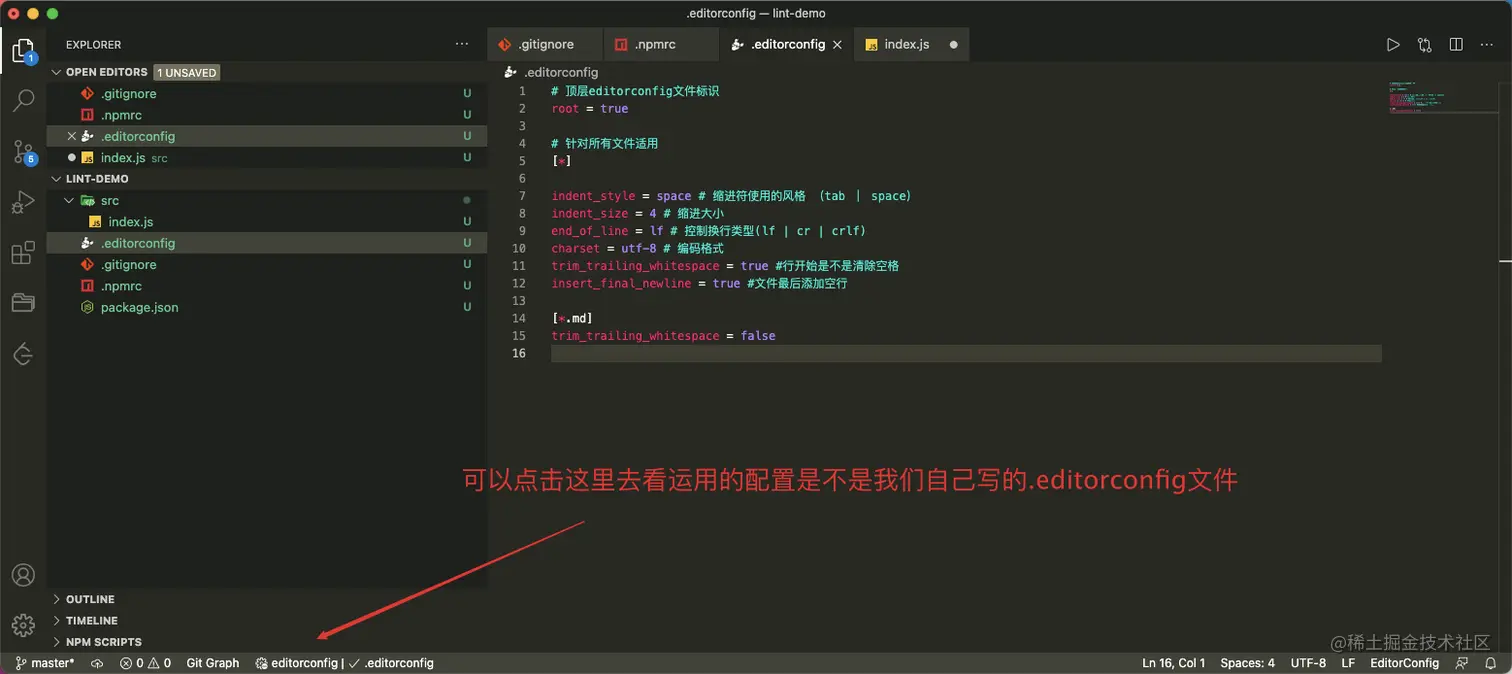Click line number 16 in gutter
Viewport: 1512px width, 674px height.
(519, 353)
